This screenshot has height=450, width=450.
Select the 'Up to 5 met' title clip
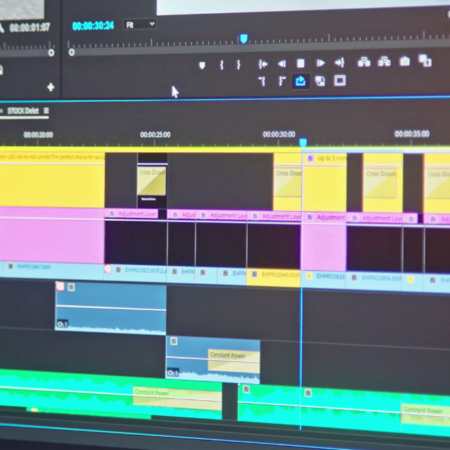324,182
